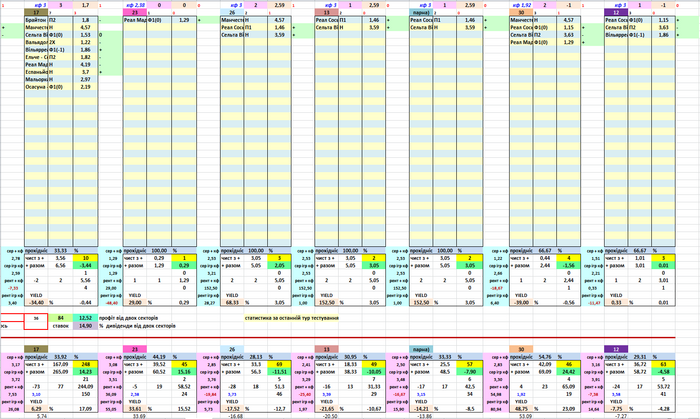Image resolution: width=700 pixels, height=419 pixels.
Task: Select the YIELD value -14,21
Action: (421, 409)
